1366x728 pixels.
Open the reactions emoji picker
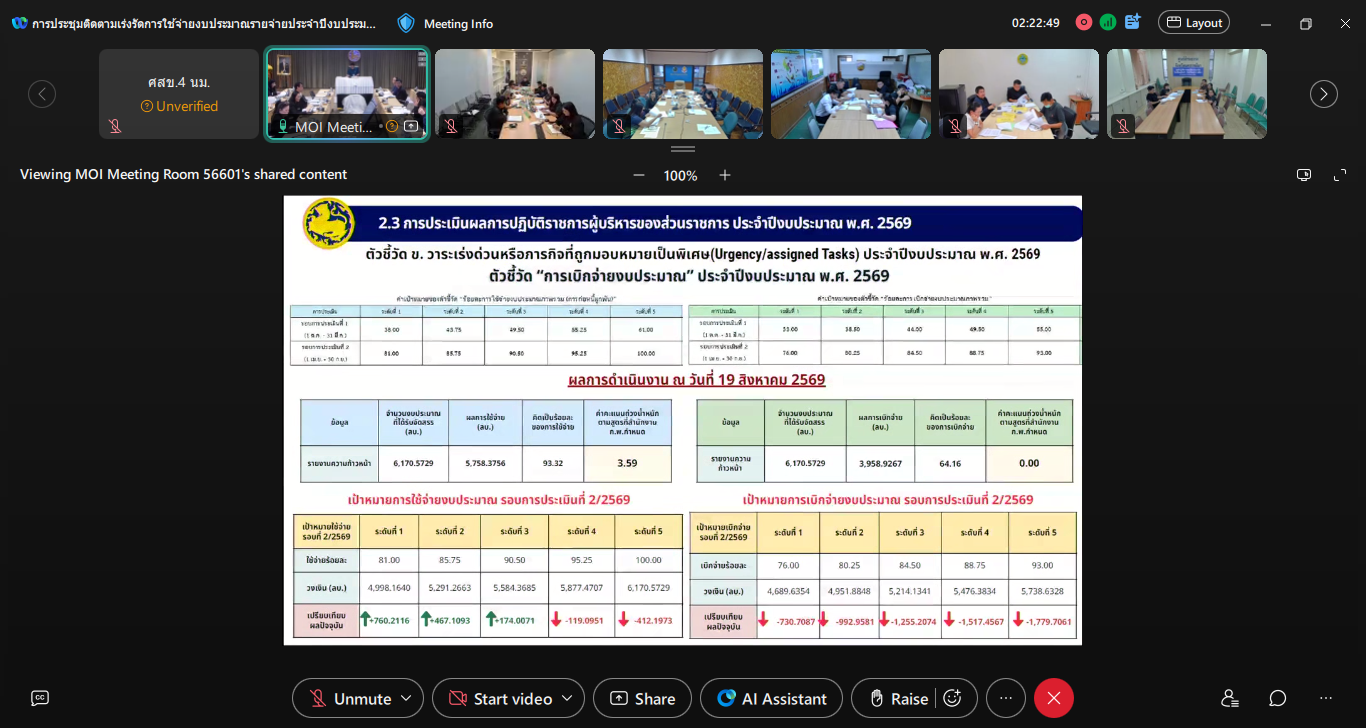pos(953,698)
